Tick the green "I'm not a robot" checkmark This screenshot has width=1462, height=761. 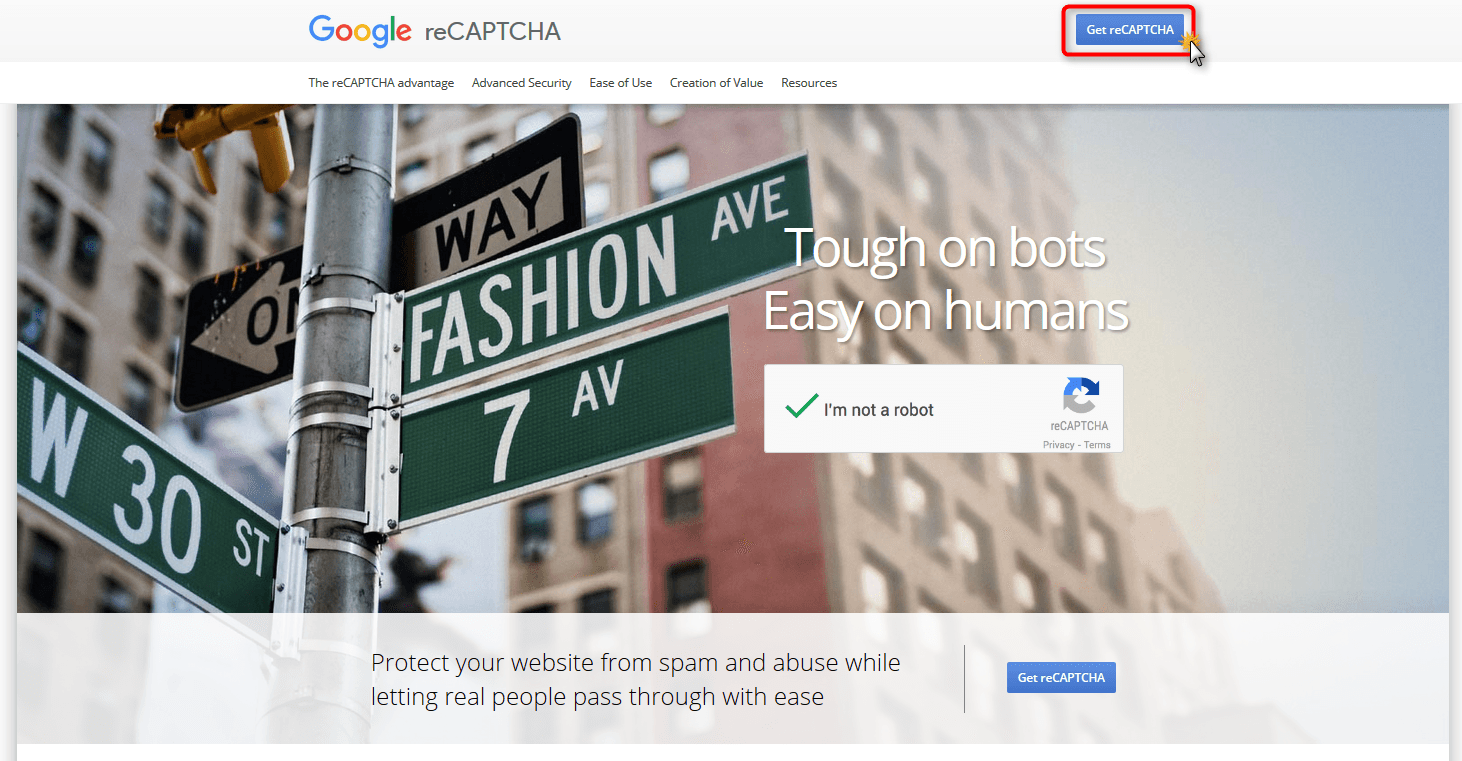[x=801, y=407]
